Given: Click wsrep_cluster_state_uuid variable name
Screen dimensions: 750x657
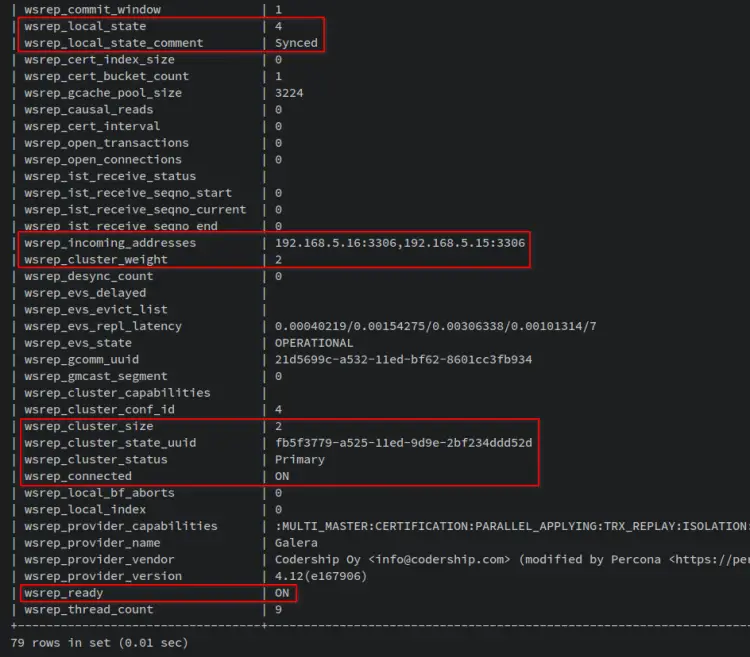Looking at the screenshot, I should pos(110,443).
